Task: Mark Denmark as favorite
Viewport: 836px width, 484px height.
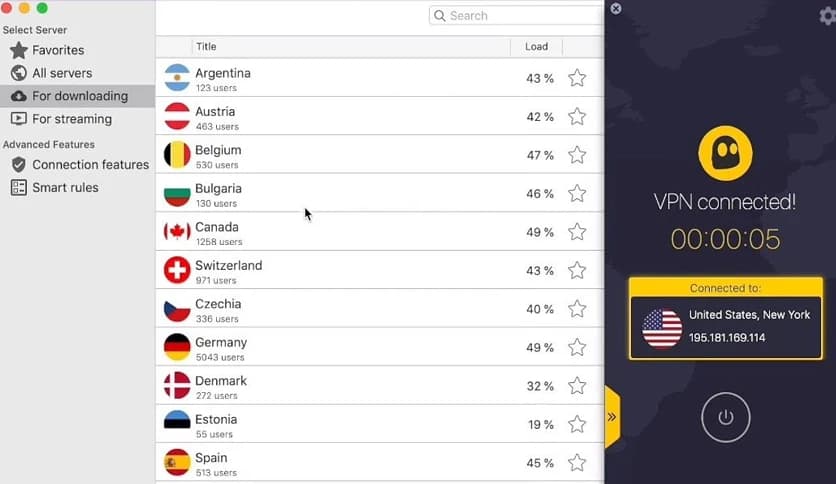Action: (577, 386)
